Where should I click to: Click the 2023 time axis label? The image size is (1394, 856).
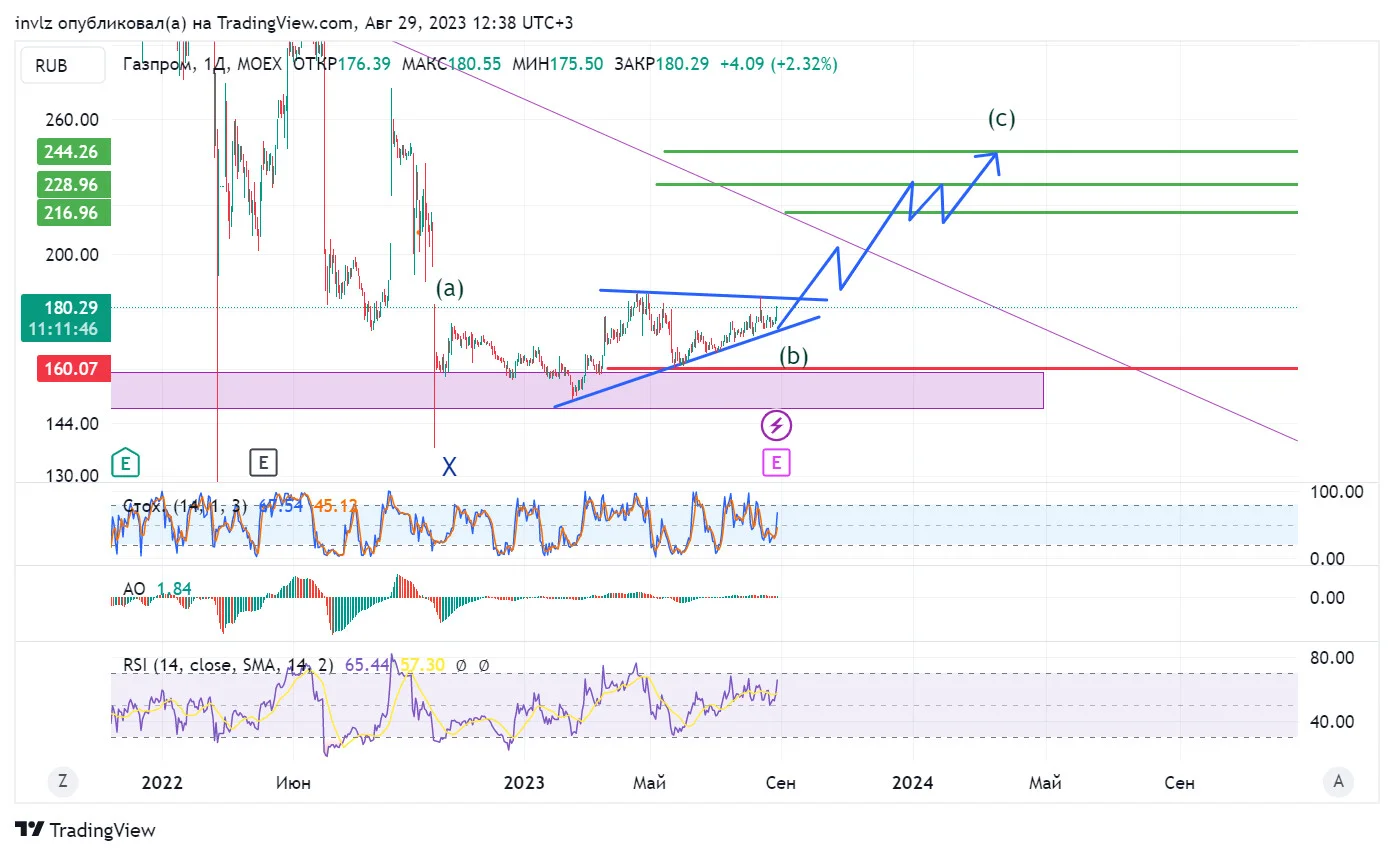[525, 782]
